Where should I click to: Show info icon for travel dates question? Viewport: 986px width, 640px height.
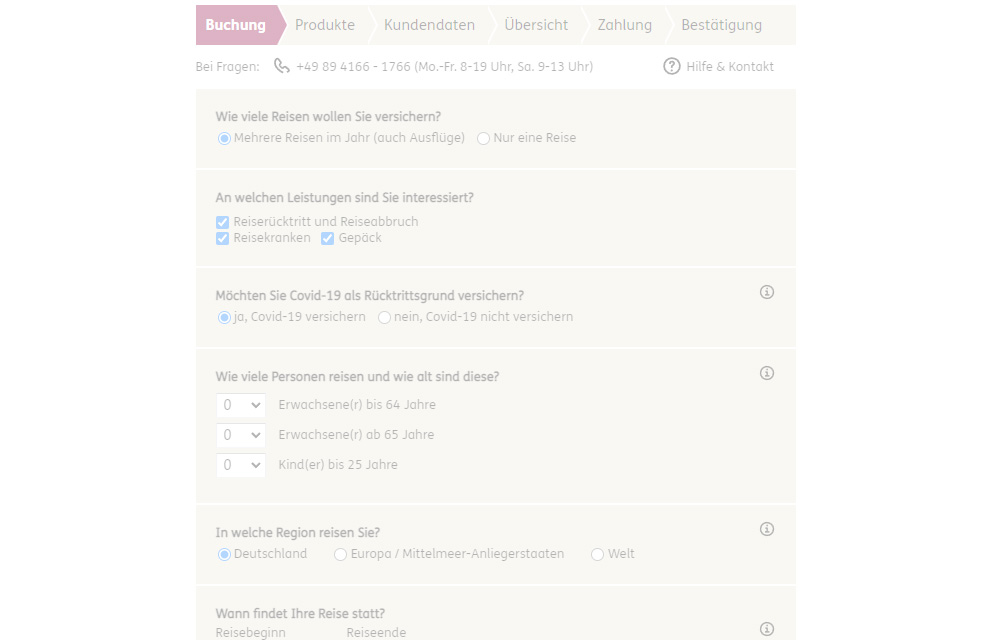tap(767, 629)
